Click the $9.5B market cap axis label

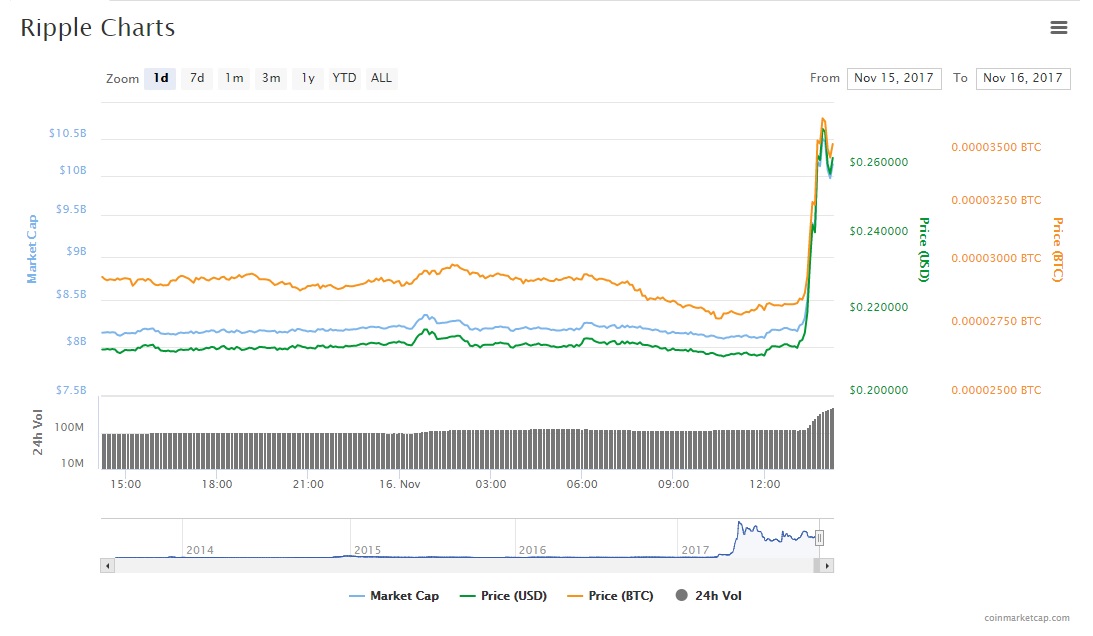71,209
